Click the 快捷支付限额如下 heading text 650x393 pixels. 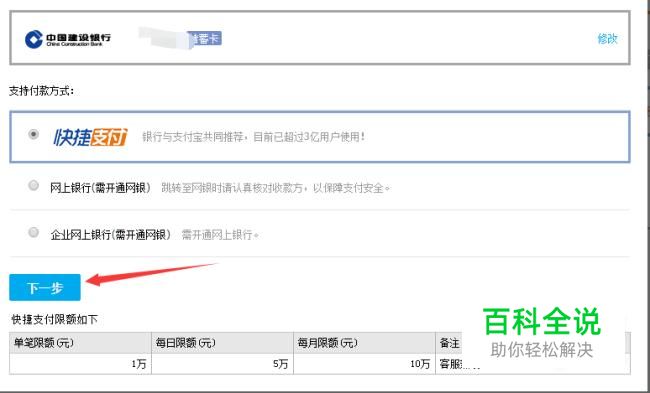[55, 319]
